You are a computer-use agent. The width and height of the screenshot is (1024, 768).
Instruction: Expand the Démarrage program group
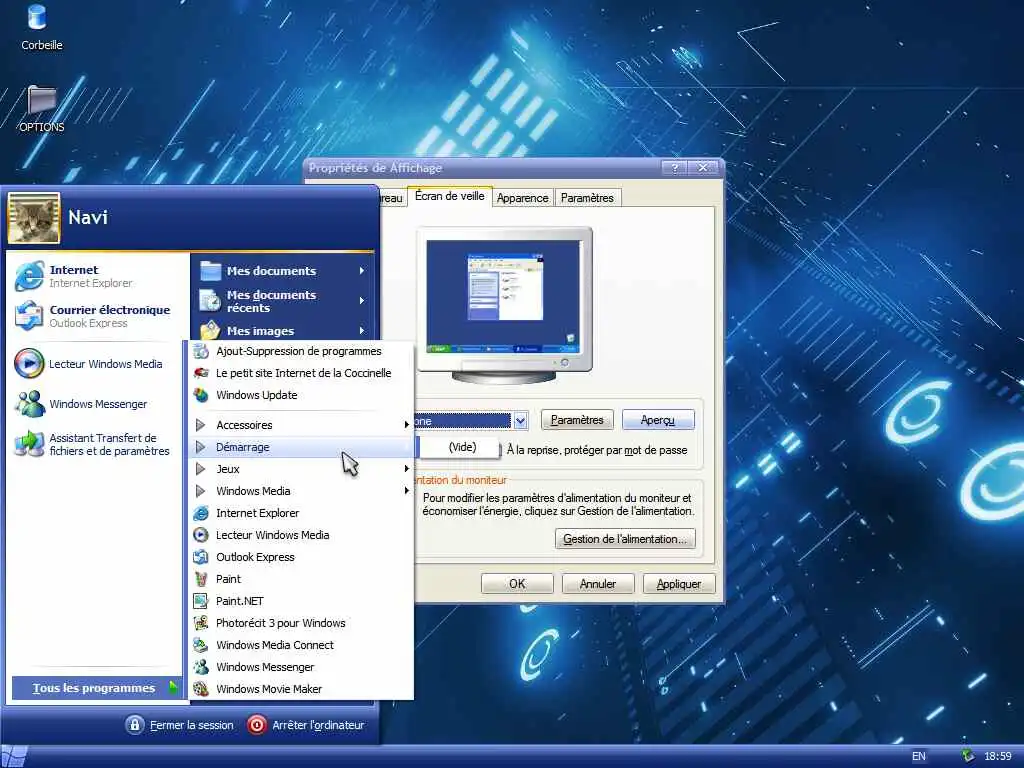(300, 447)
